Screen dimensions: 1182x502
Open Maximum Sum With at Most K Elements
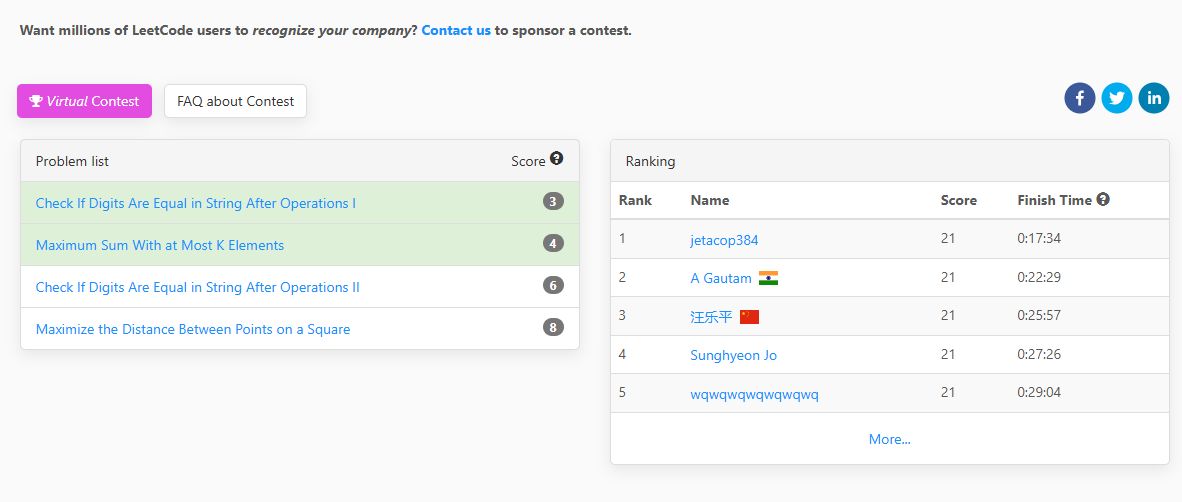click(160, 245)
